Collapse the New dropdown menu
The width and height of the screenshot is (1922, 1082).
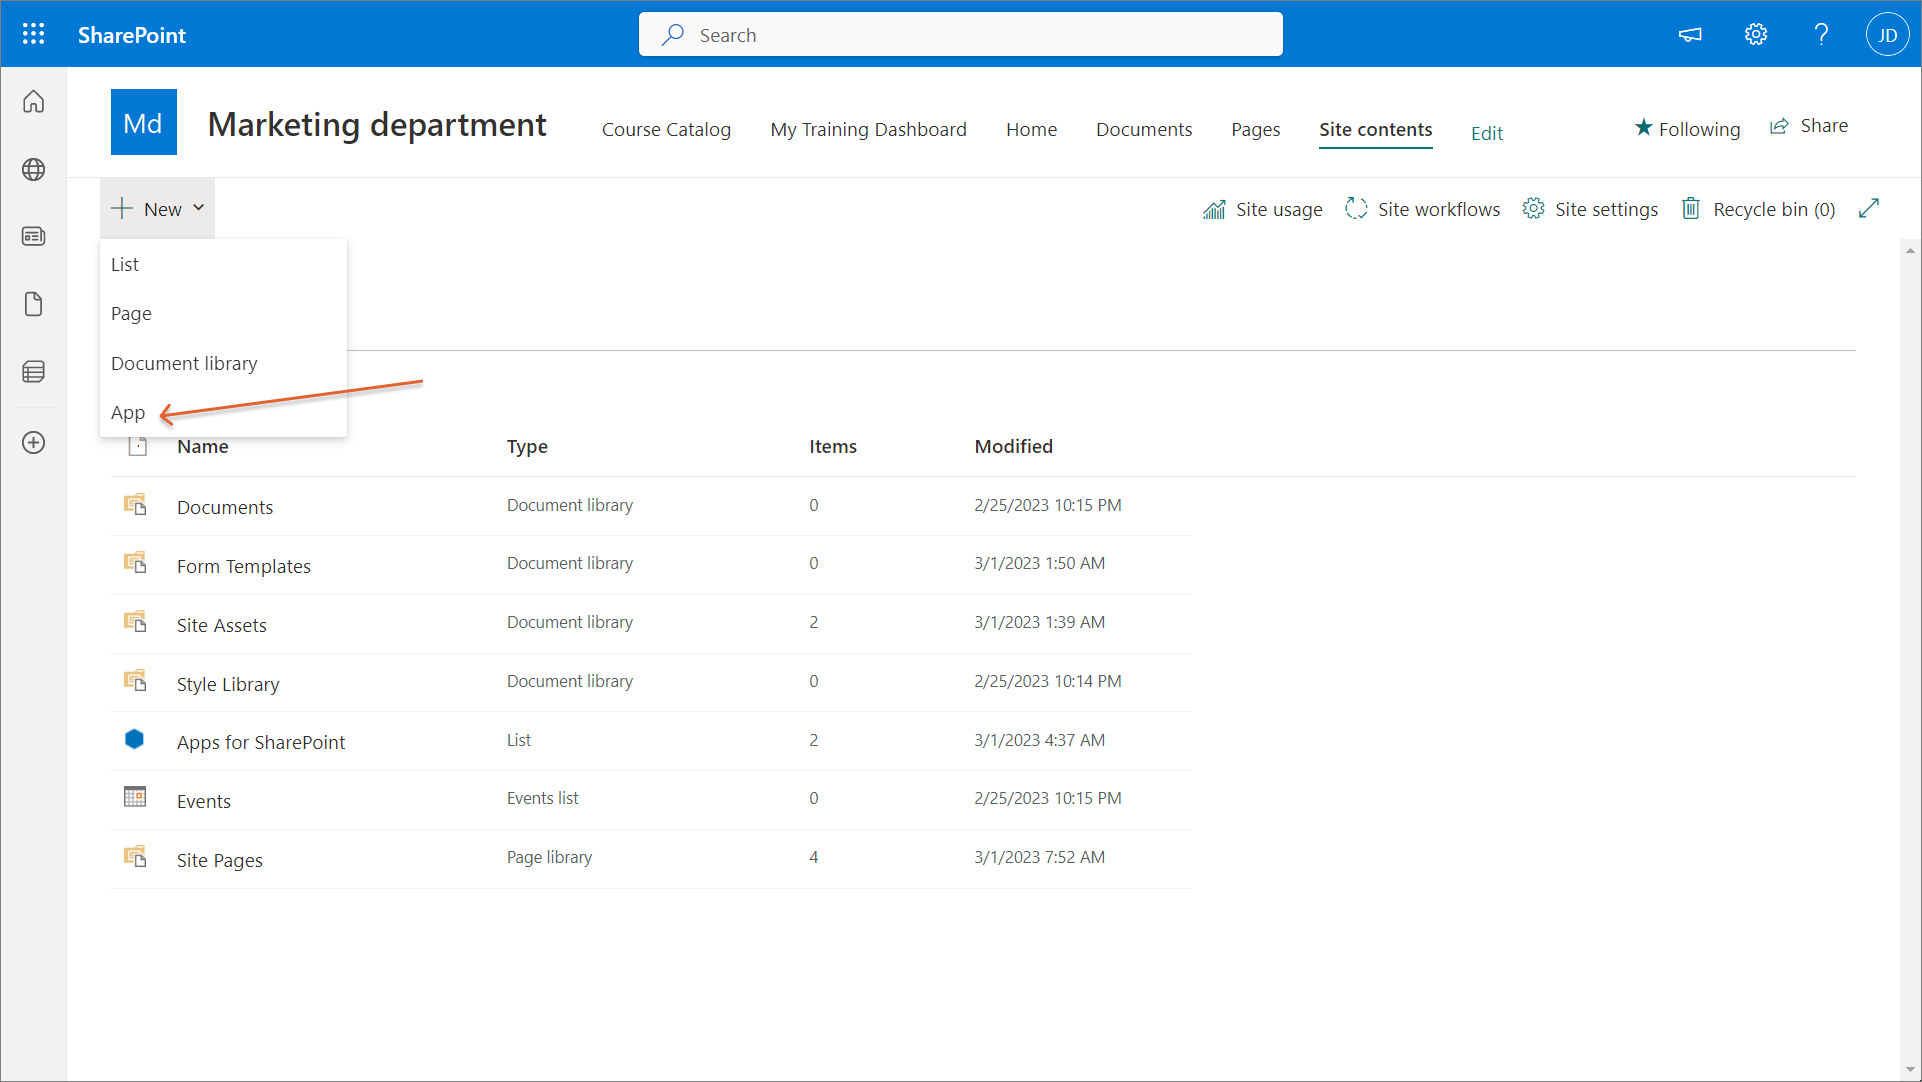(x=158, y=209)
